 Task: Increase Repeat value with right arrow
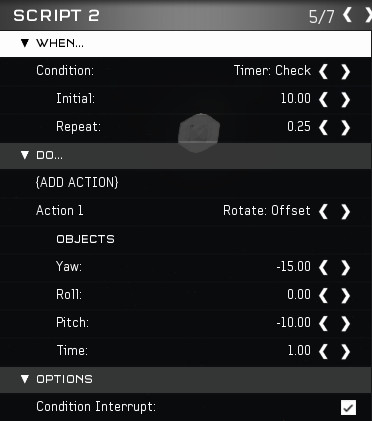tap(345, 127)
